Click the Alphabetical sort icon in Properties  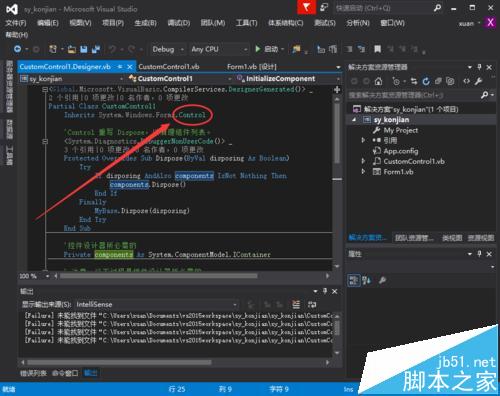367,280
